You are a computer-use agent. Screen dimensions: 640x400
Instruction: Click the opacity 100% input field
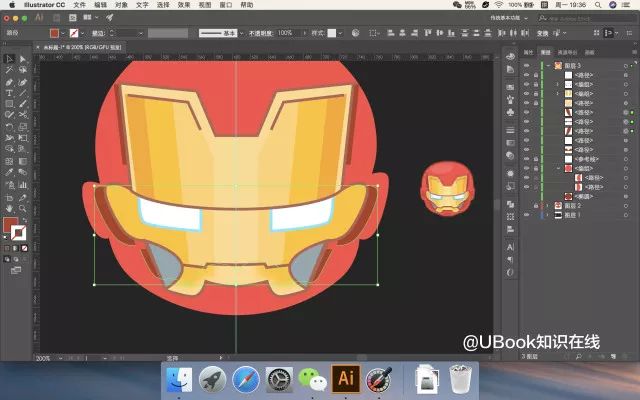click(x=289, y=33)
